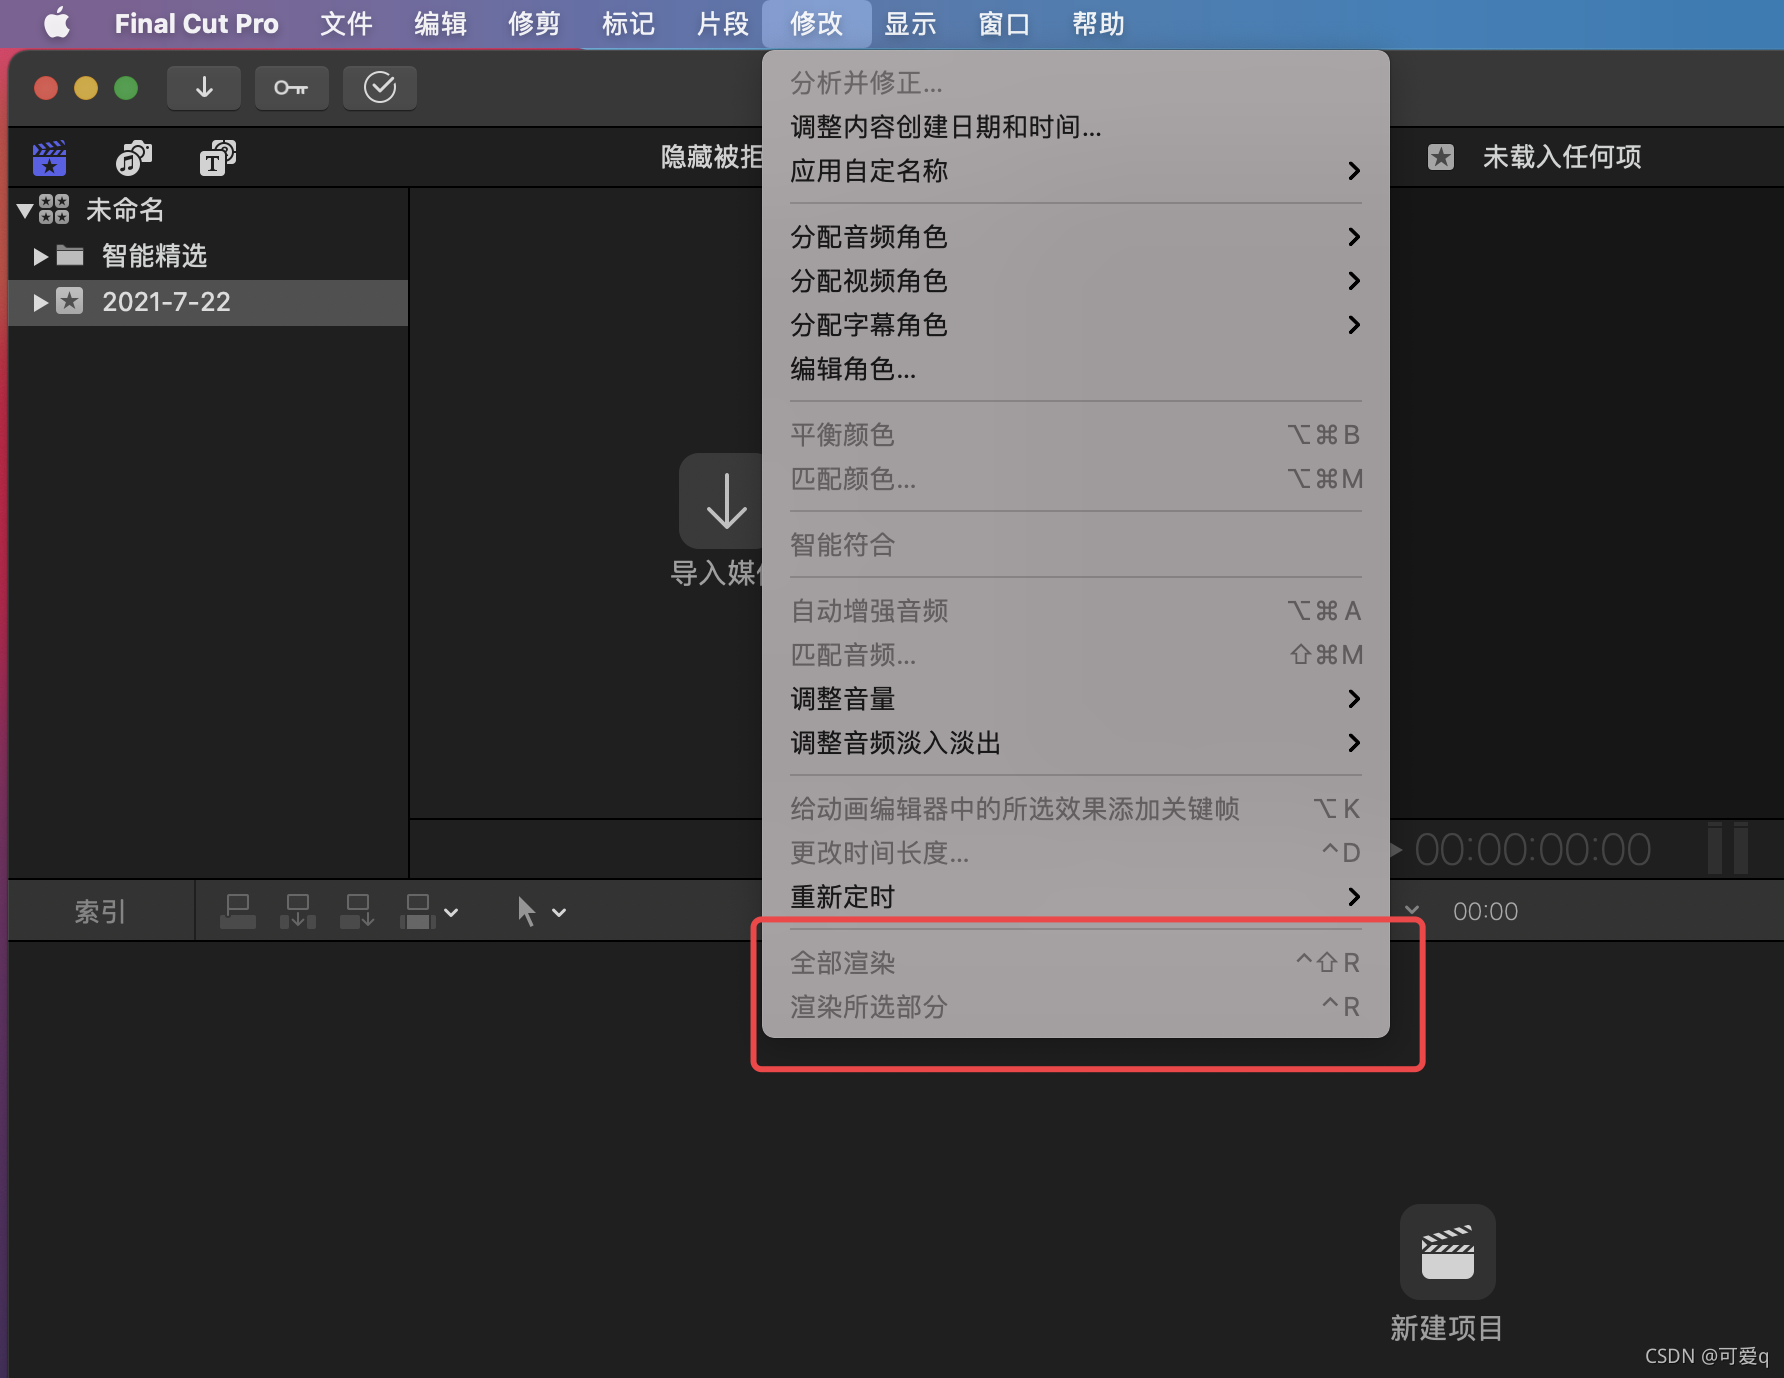Image resolution: width=1784 pixels, height=1378 pixels.
Task: Click the 新建项目 label
Action: (1447, 1328)
